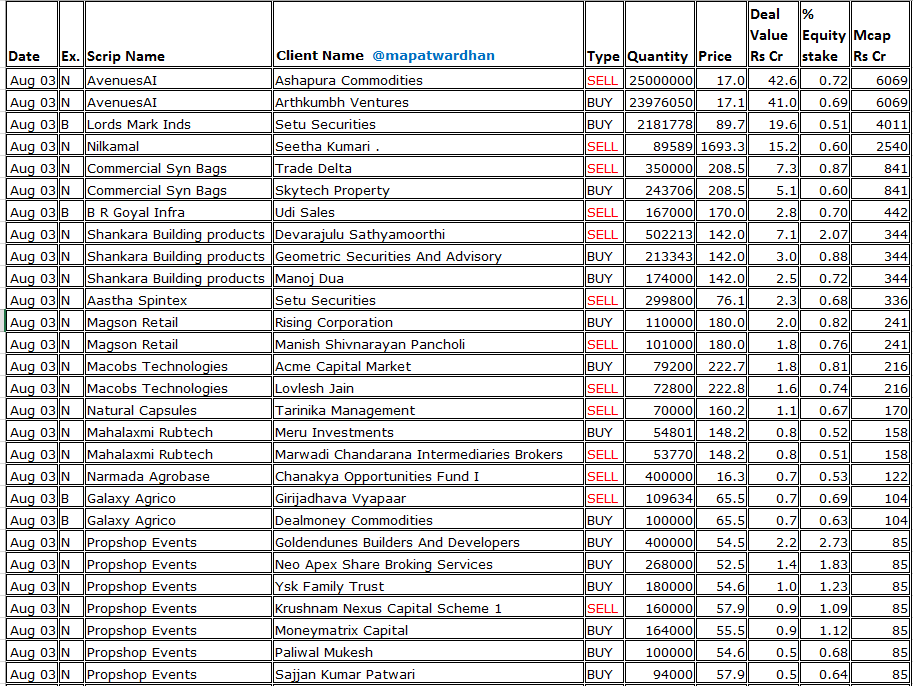Select the equity stake value 2.73
Viewport: 913px width, 686px height.
coord(833,543)
